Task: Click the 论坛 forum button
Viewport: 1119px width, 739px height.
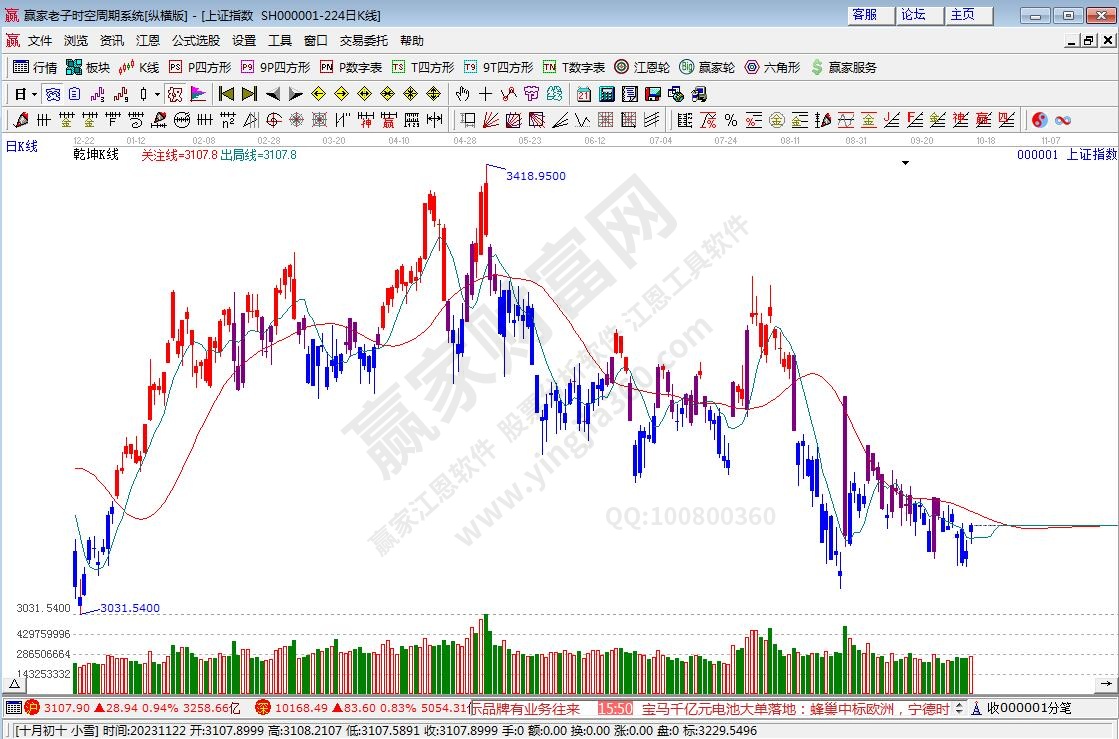Action: coord(913,15)
